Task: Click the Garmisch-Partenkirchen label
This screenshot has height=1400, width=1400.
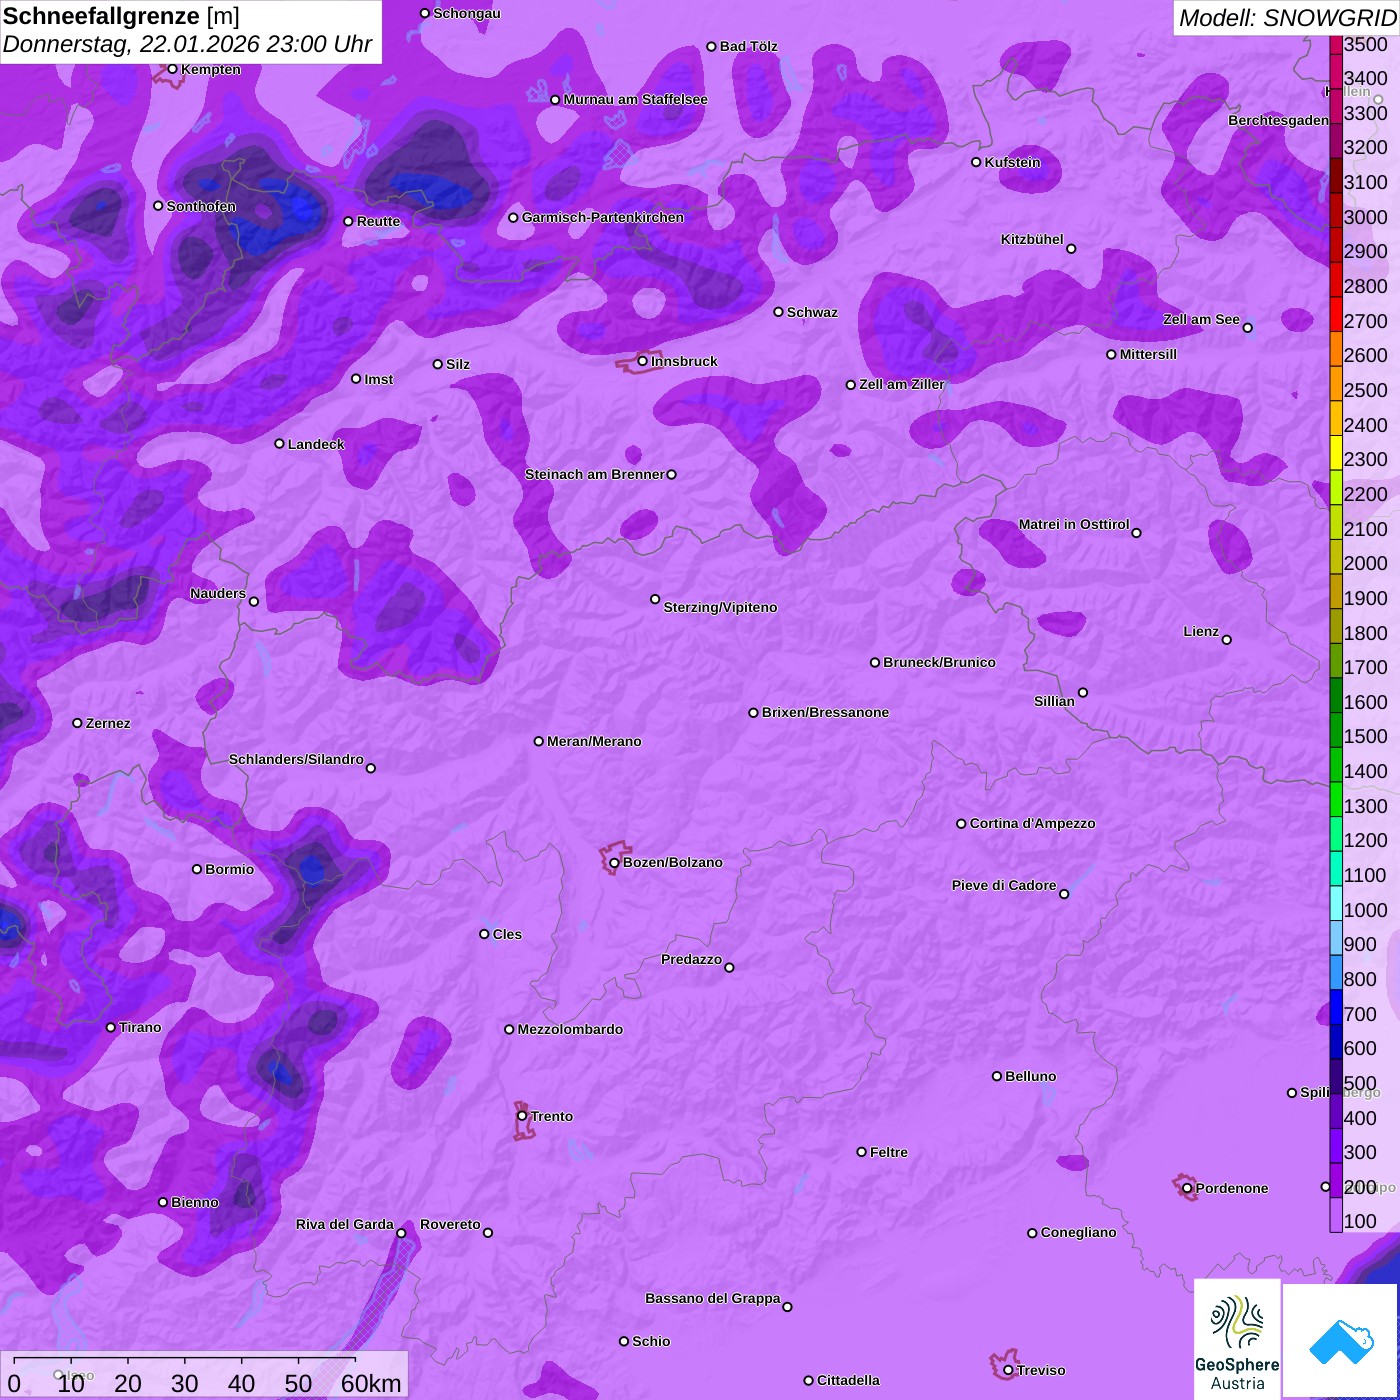Action: pyautogui.click(x=603, y=217)
